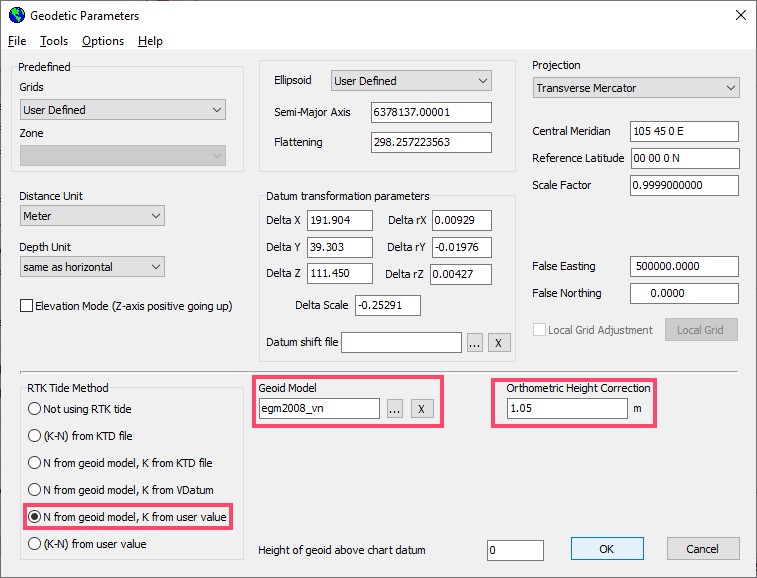
Task: Click the Local Grid button
Action: point(701,330)
